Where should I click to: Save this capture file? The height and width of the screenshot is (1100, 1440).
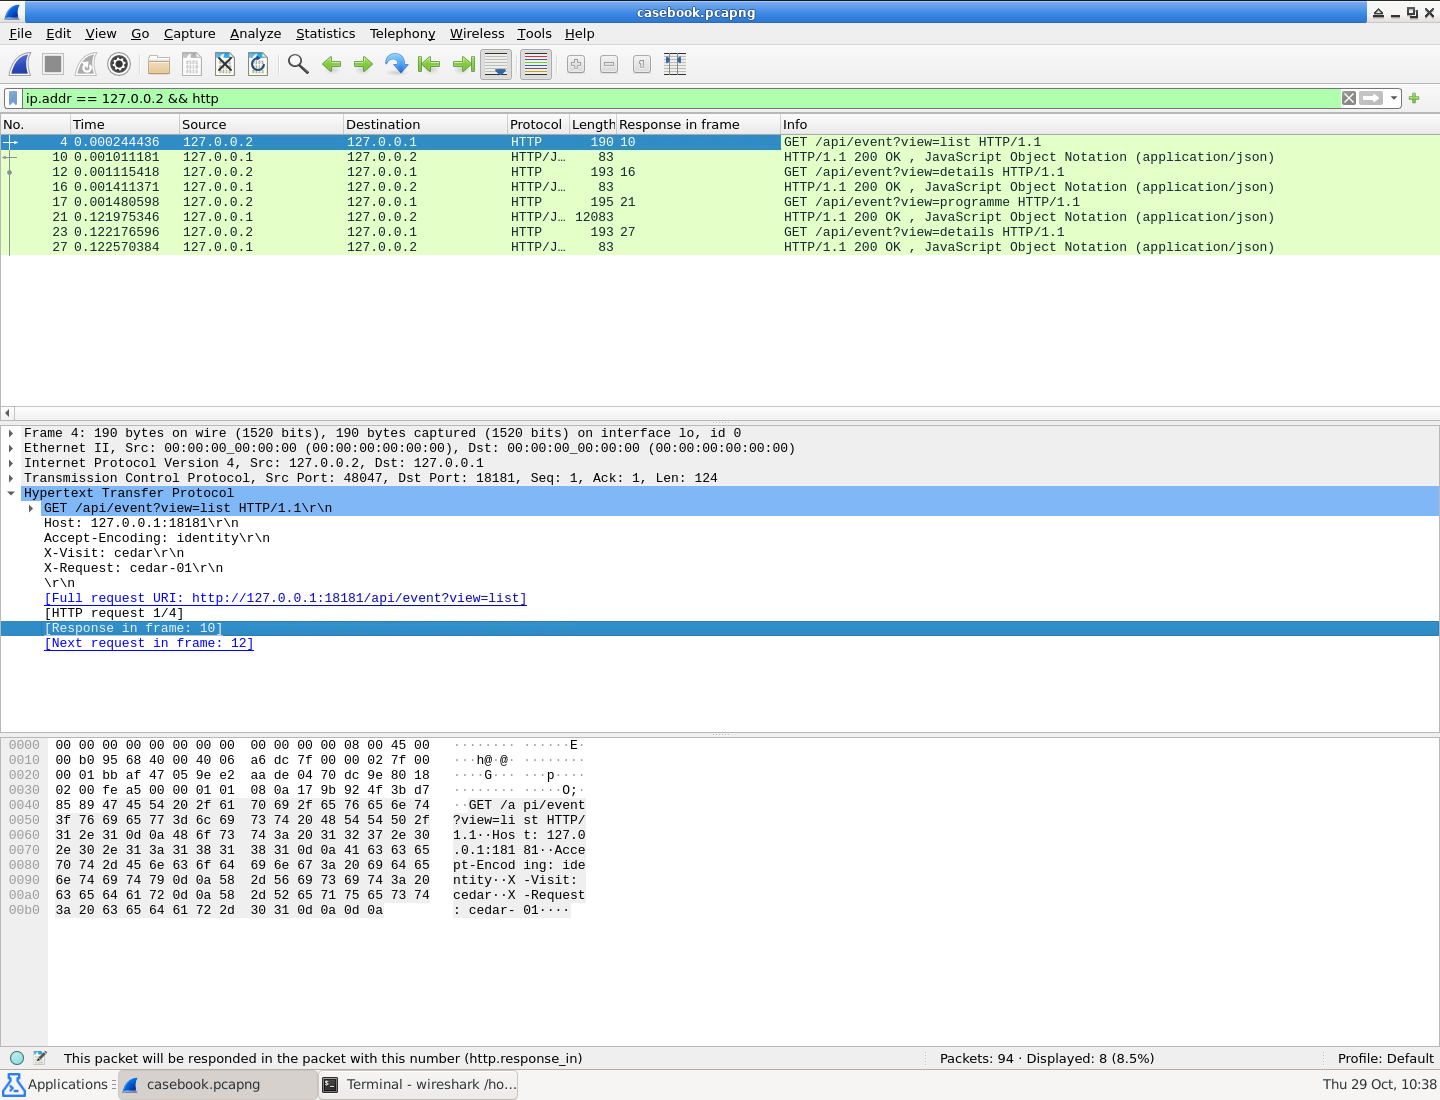192,64
